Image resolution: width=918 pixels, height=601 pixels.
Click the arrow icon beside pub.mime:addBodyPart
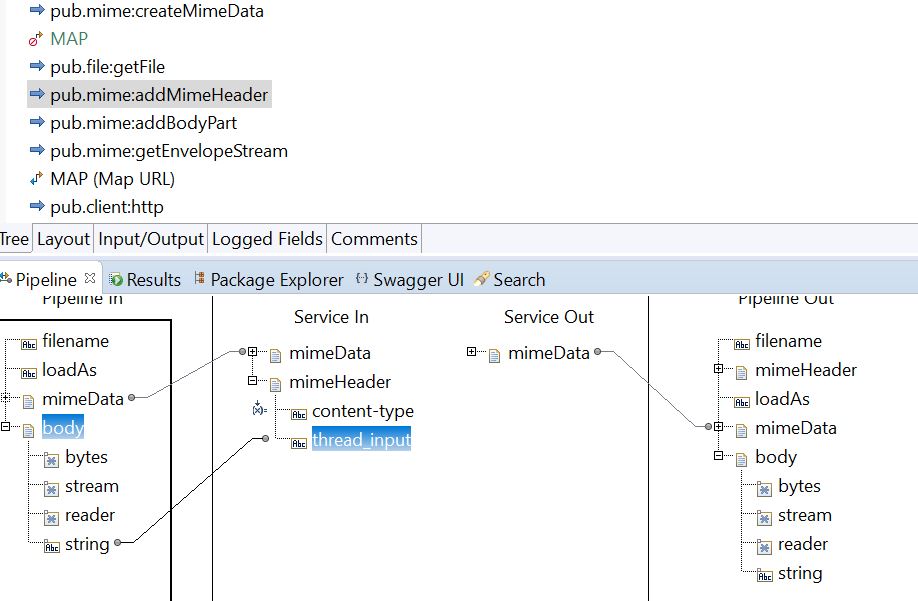[37, 122]
